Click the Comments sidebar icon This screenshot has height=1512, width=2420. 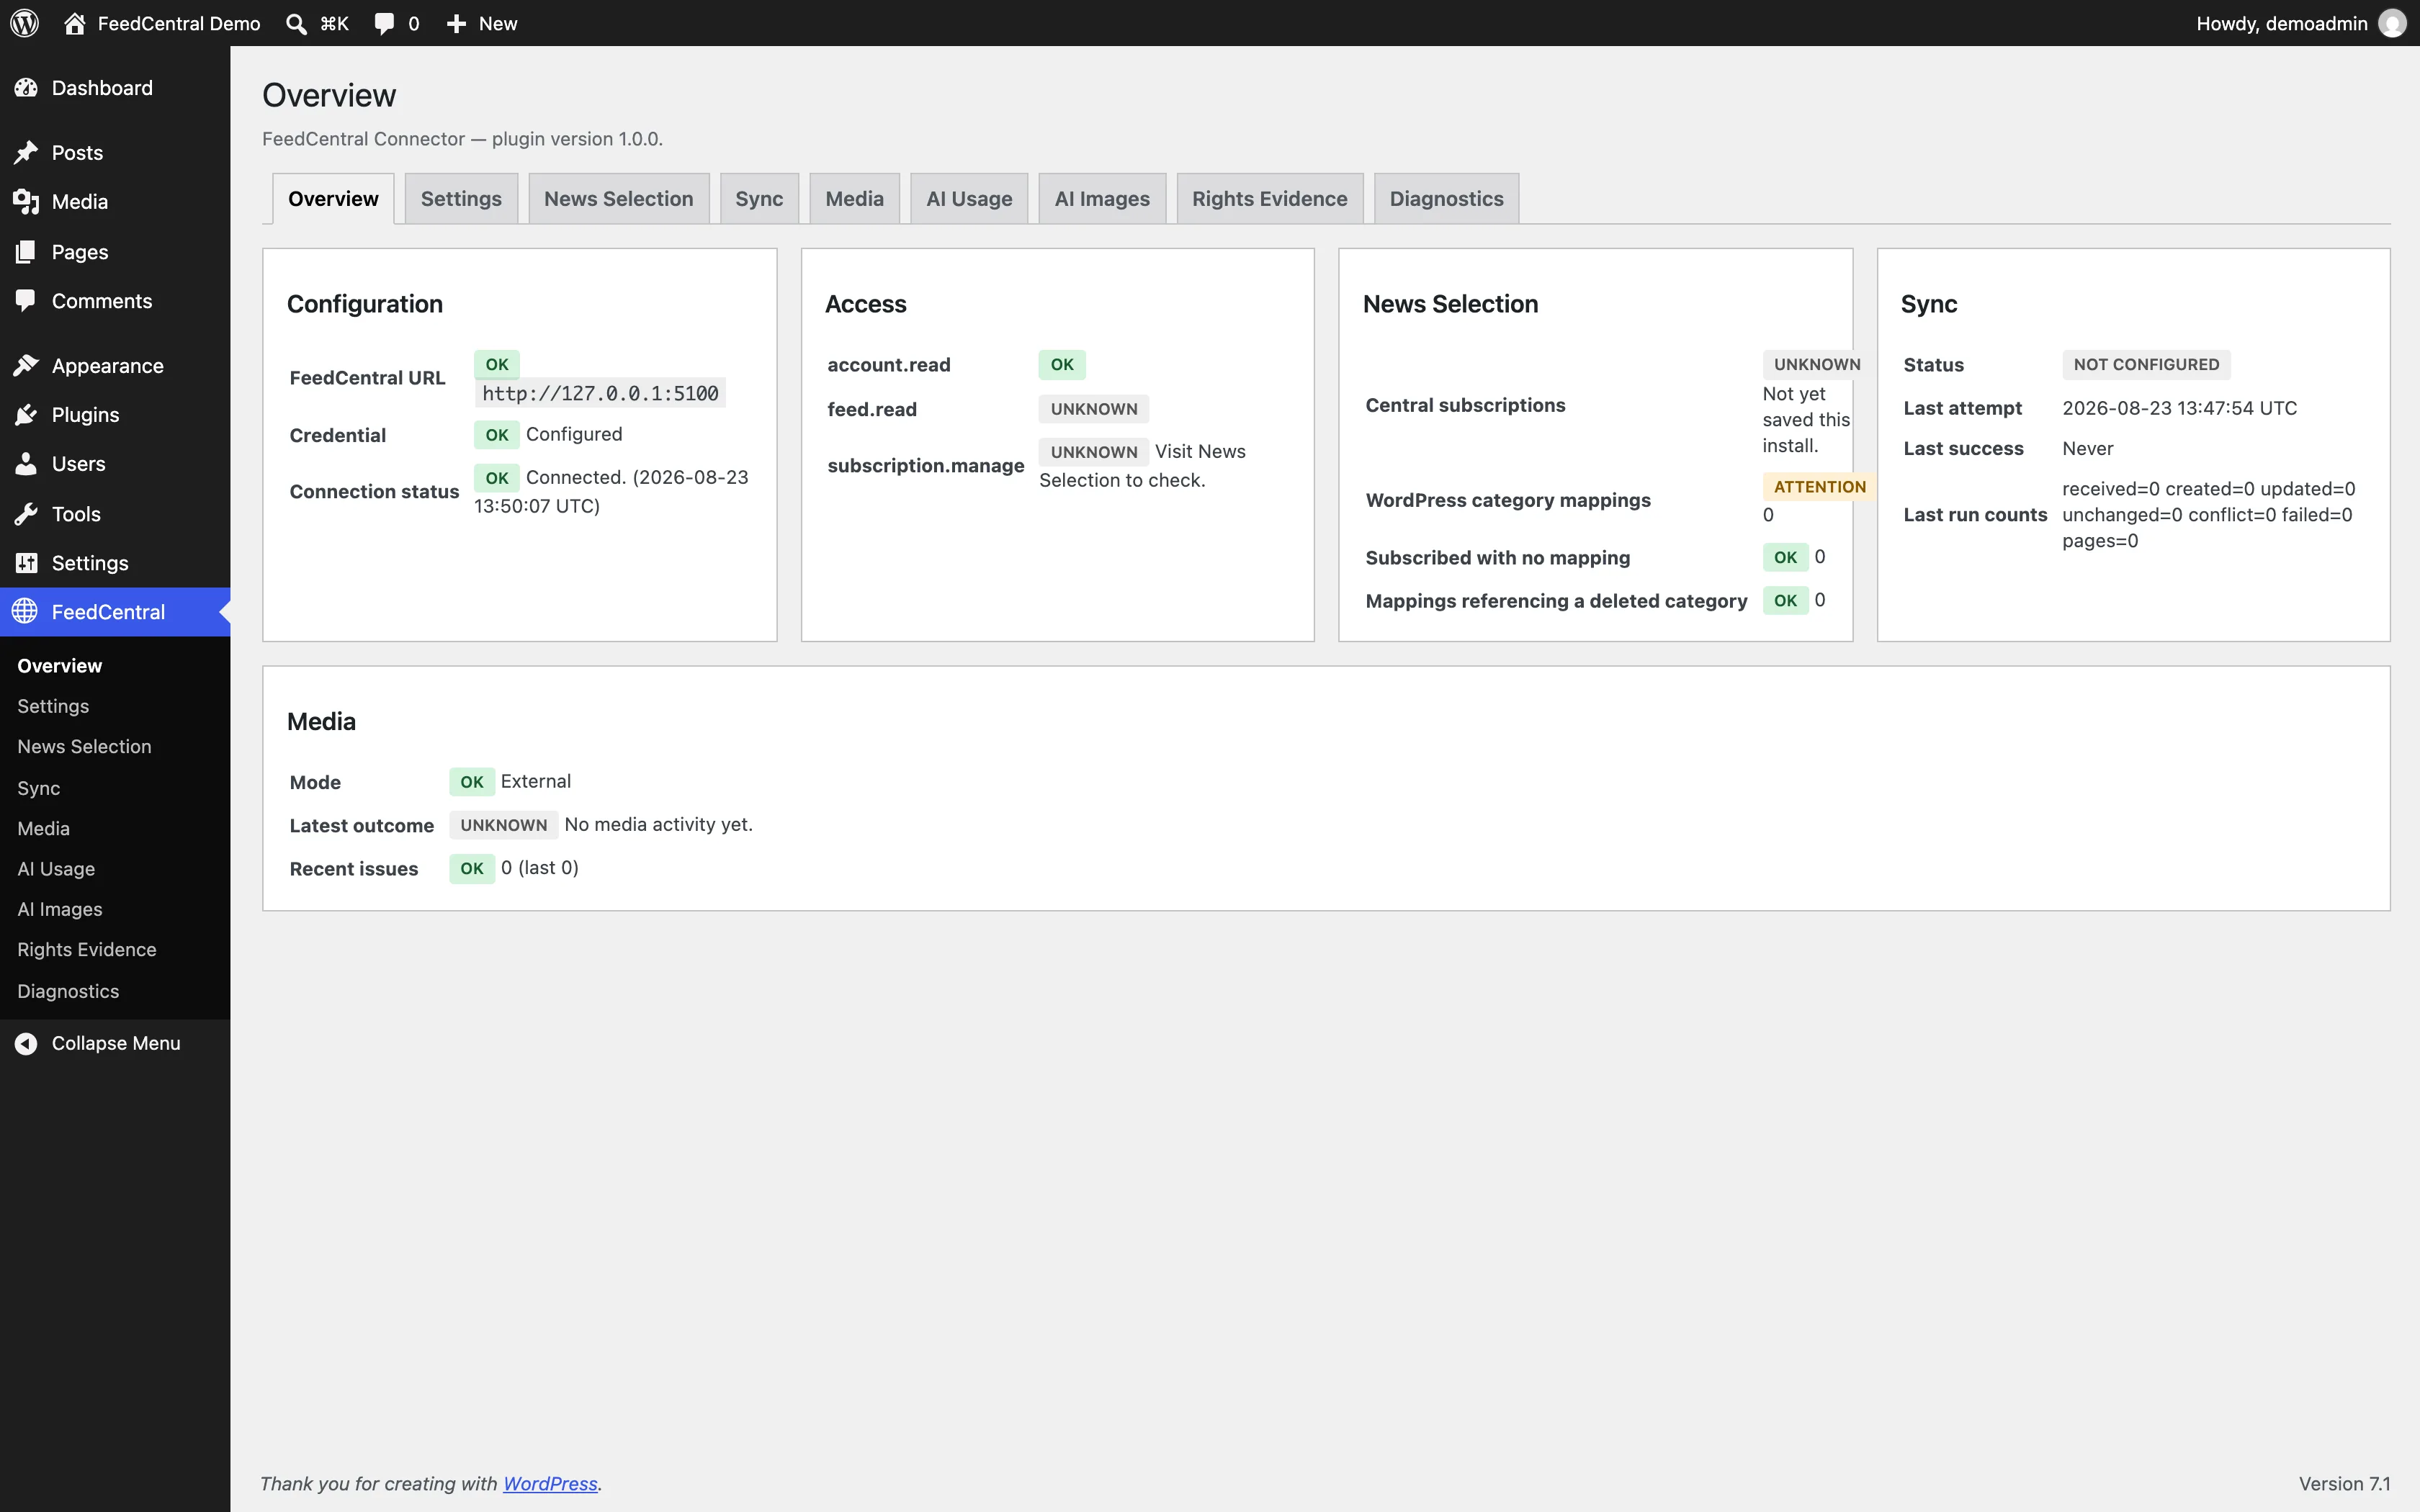coord(26,301)
